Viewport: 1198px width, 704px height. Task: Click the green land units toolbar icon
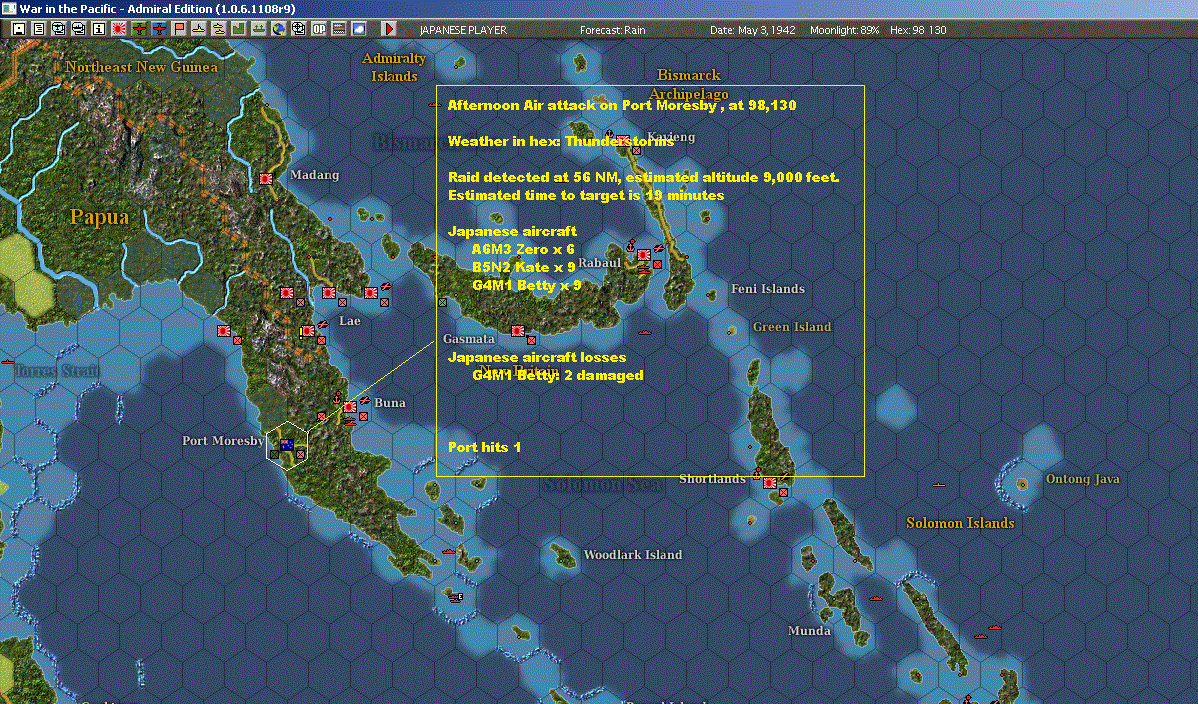coord(238,29)
